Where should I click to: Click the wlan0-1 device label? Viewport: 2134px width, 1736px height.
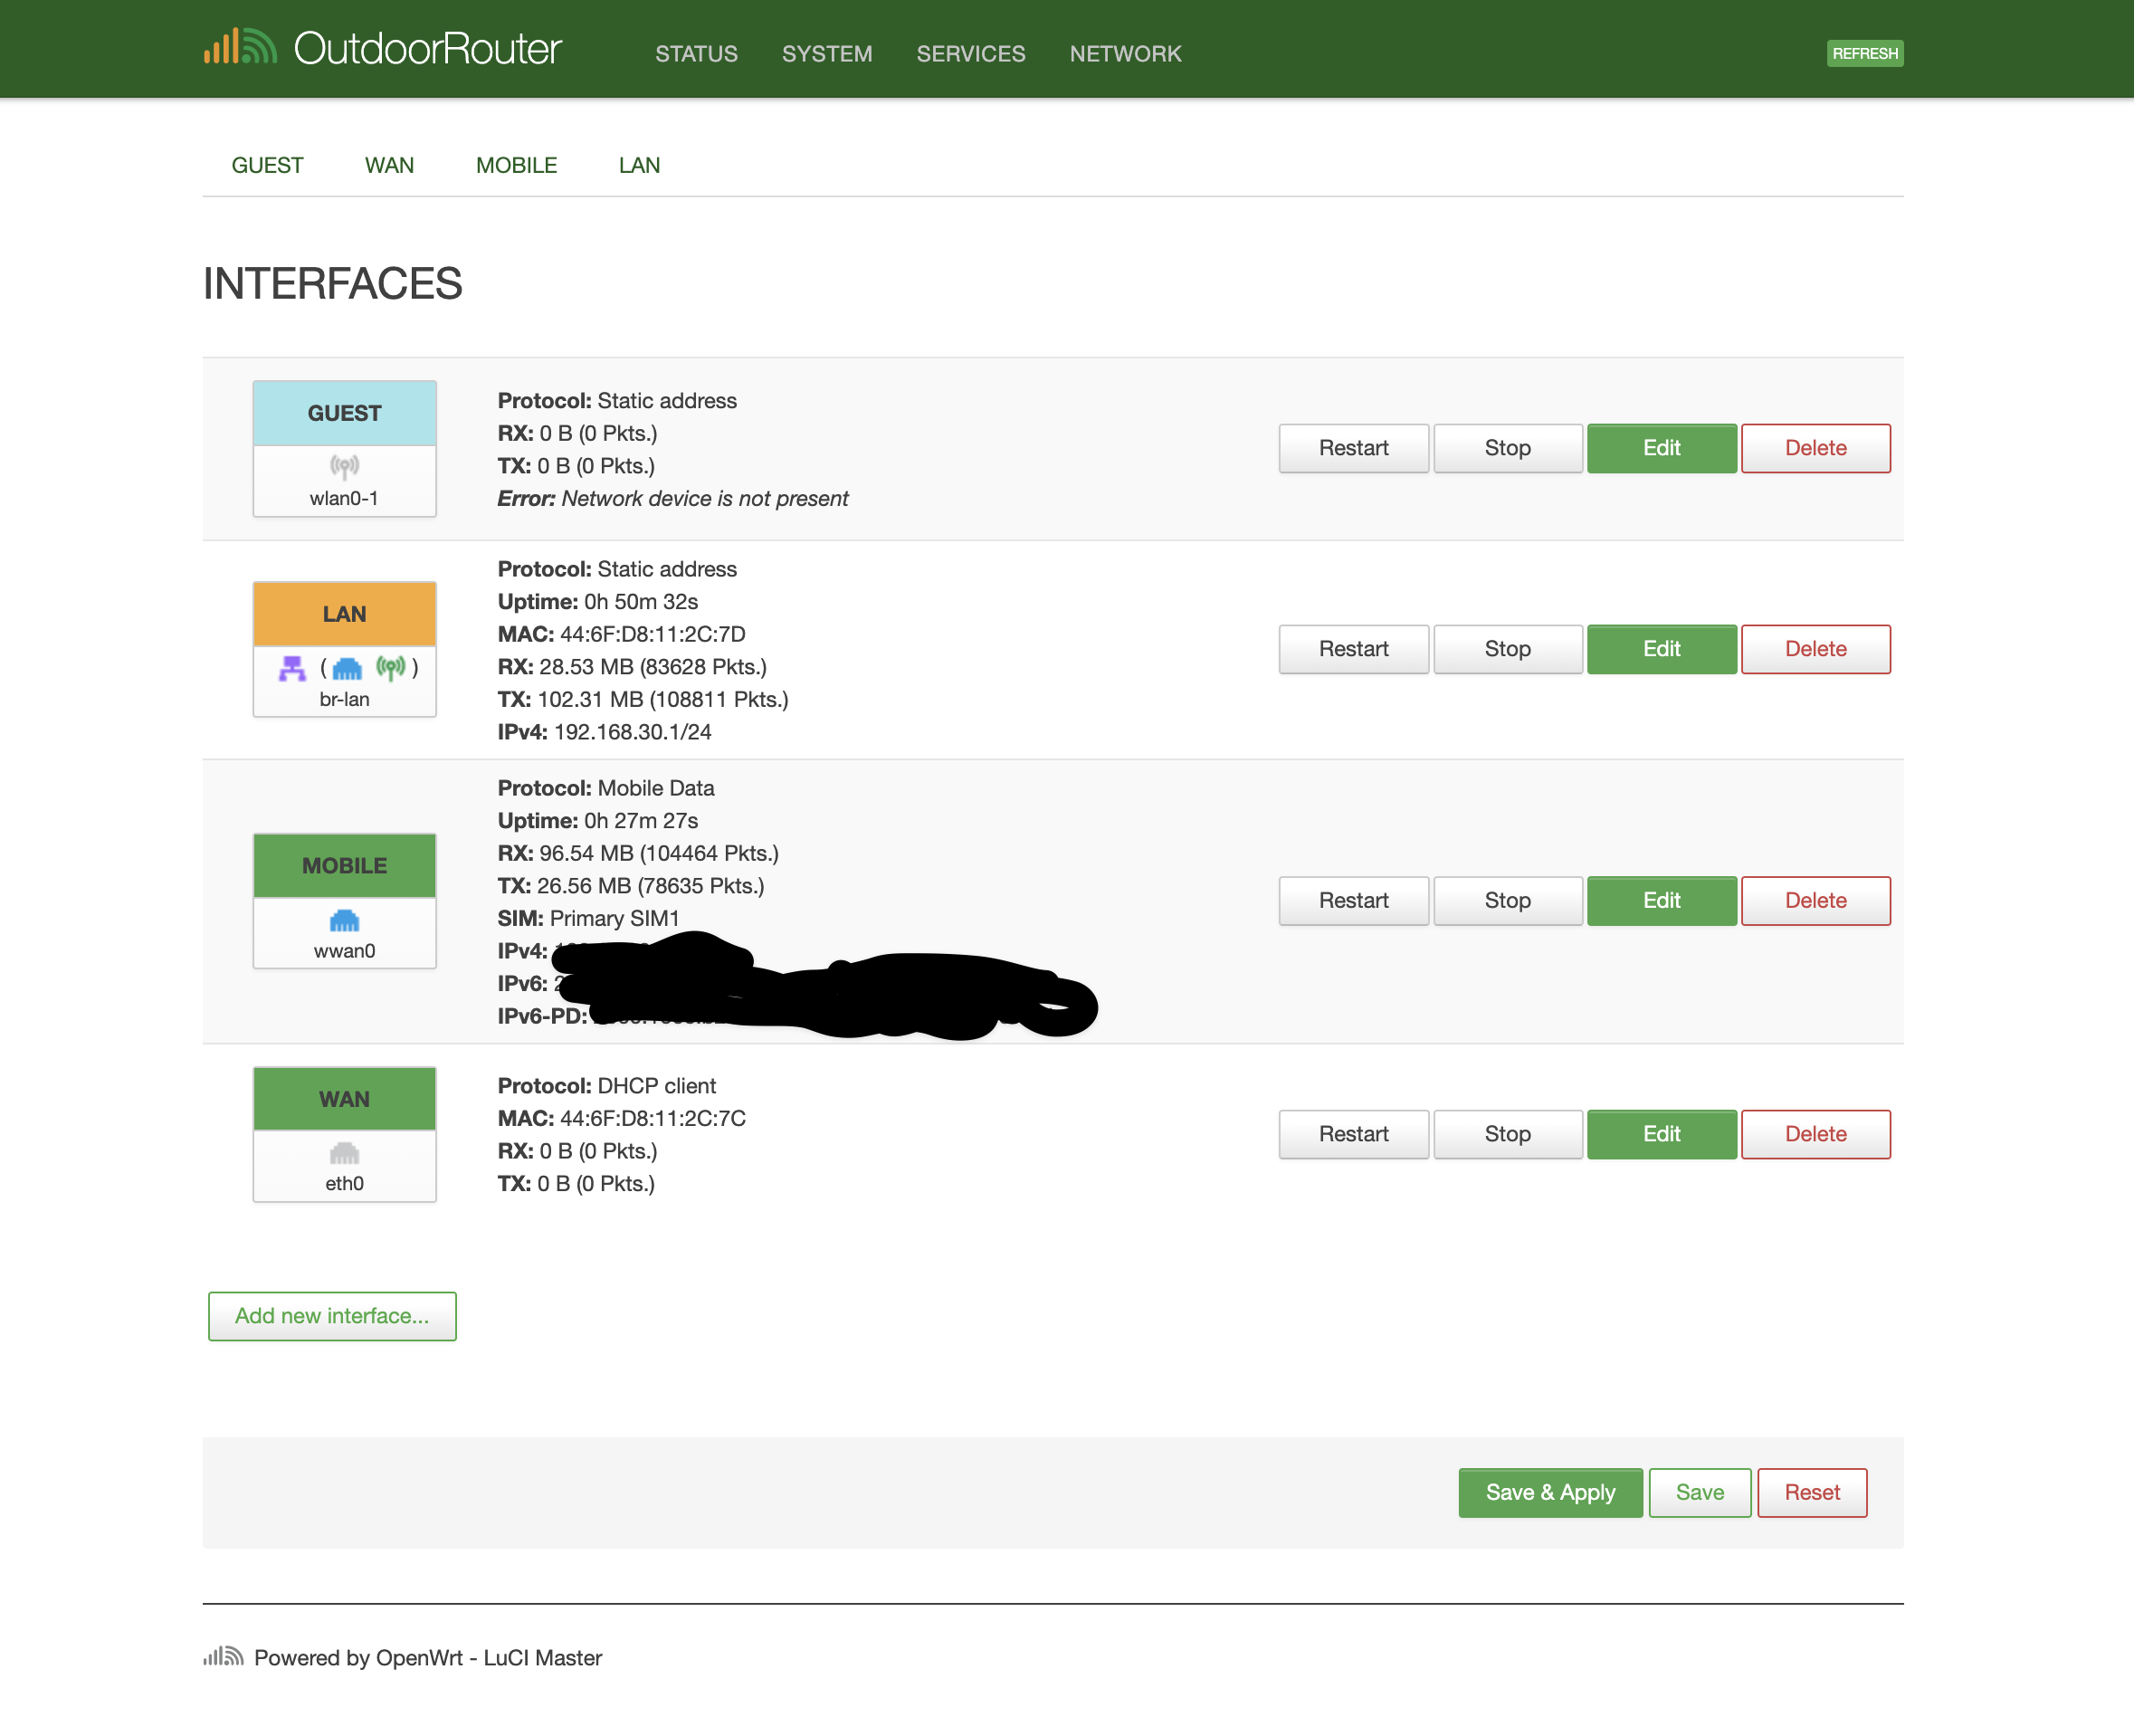point(344,498)
